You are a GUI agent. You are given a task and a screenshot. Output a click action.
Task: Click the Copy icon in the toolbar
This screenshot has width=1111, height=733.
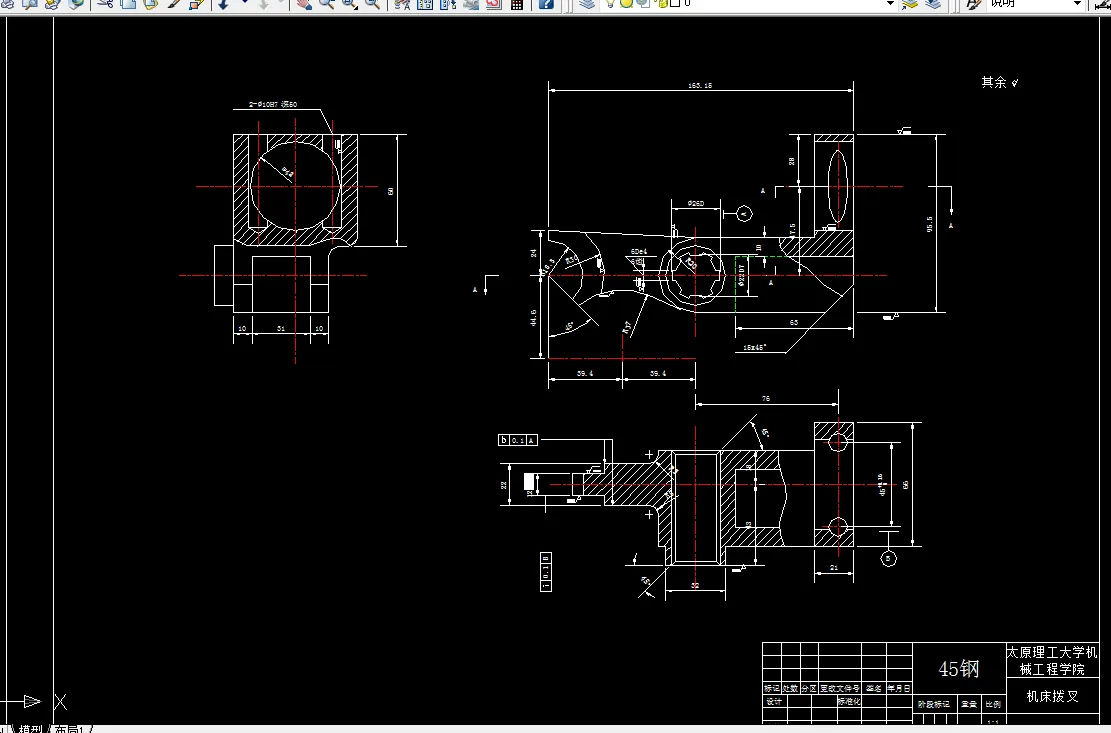(128, 4)
